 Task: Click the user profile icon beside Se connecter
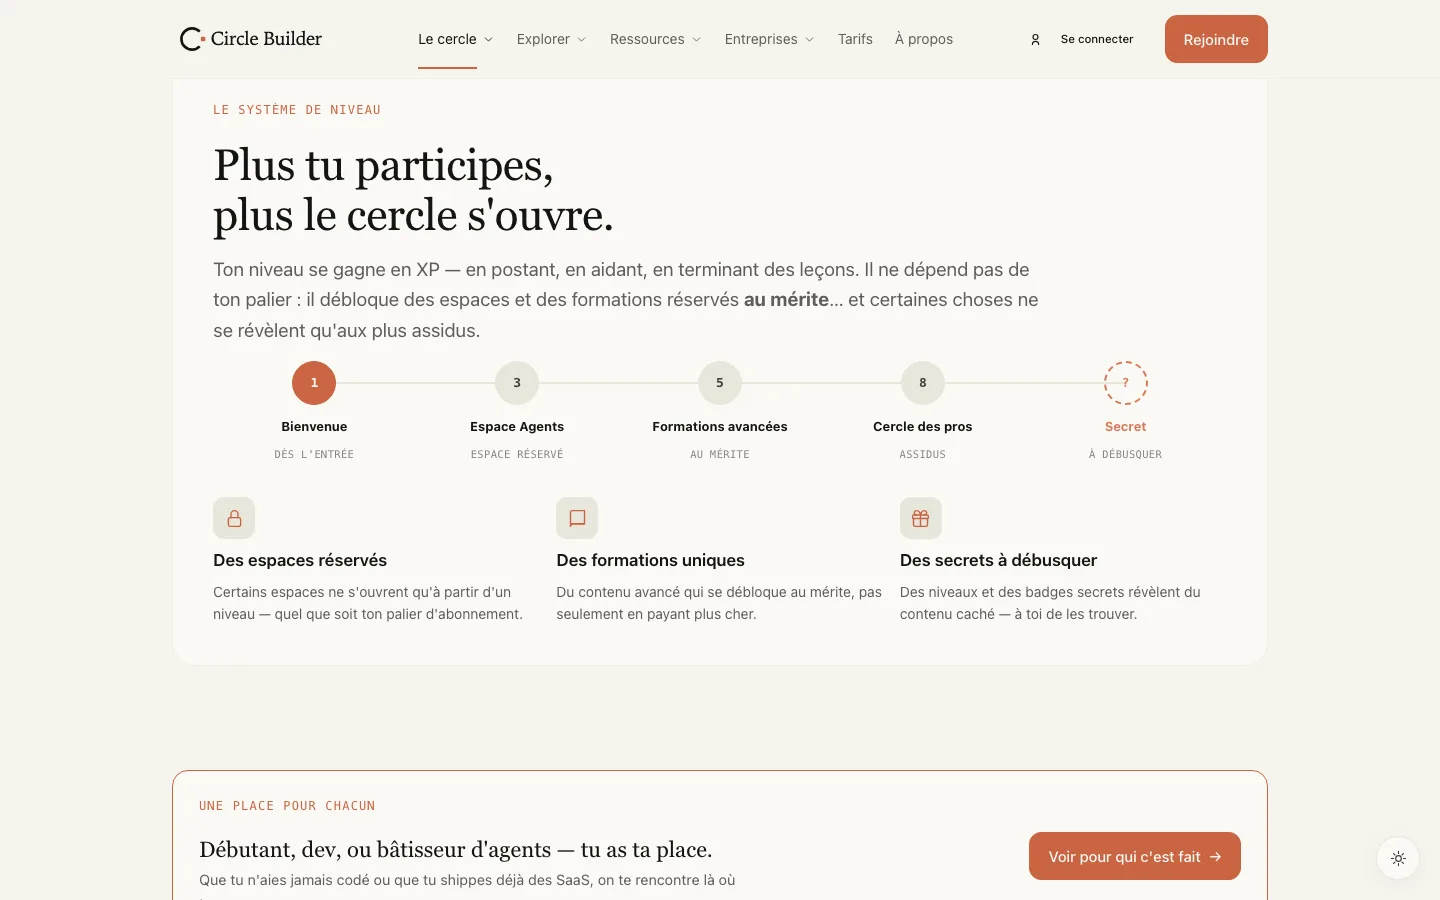[1035, 40]
